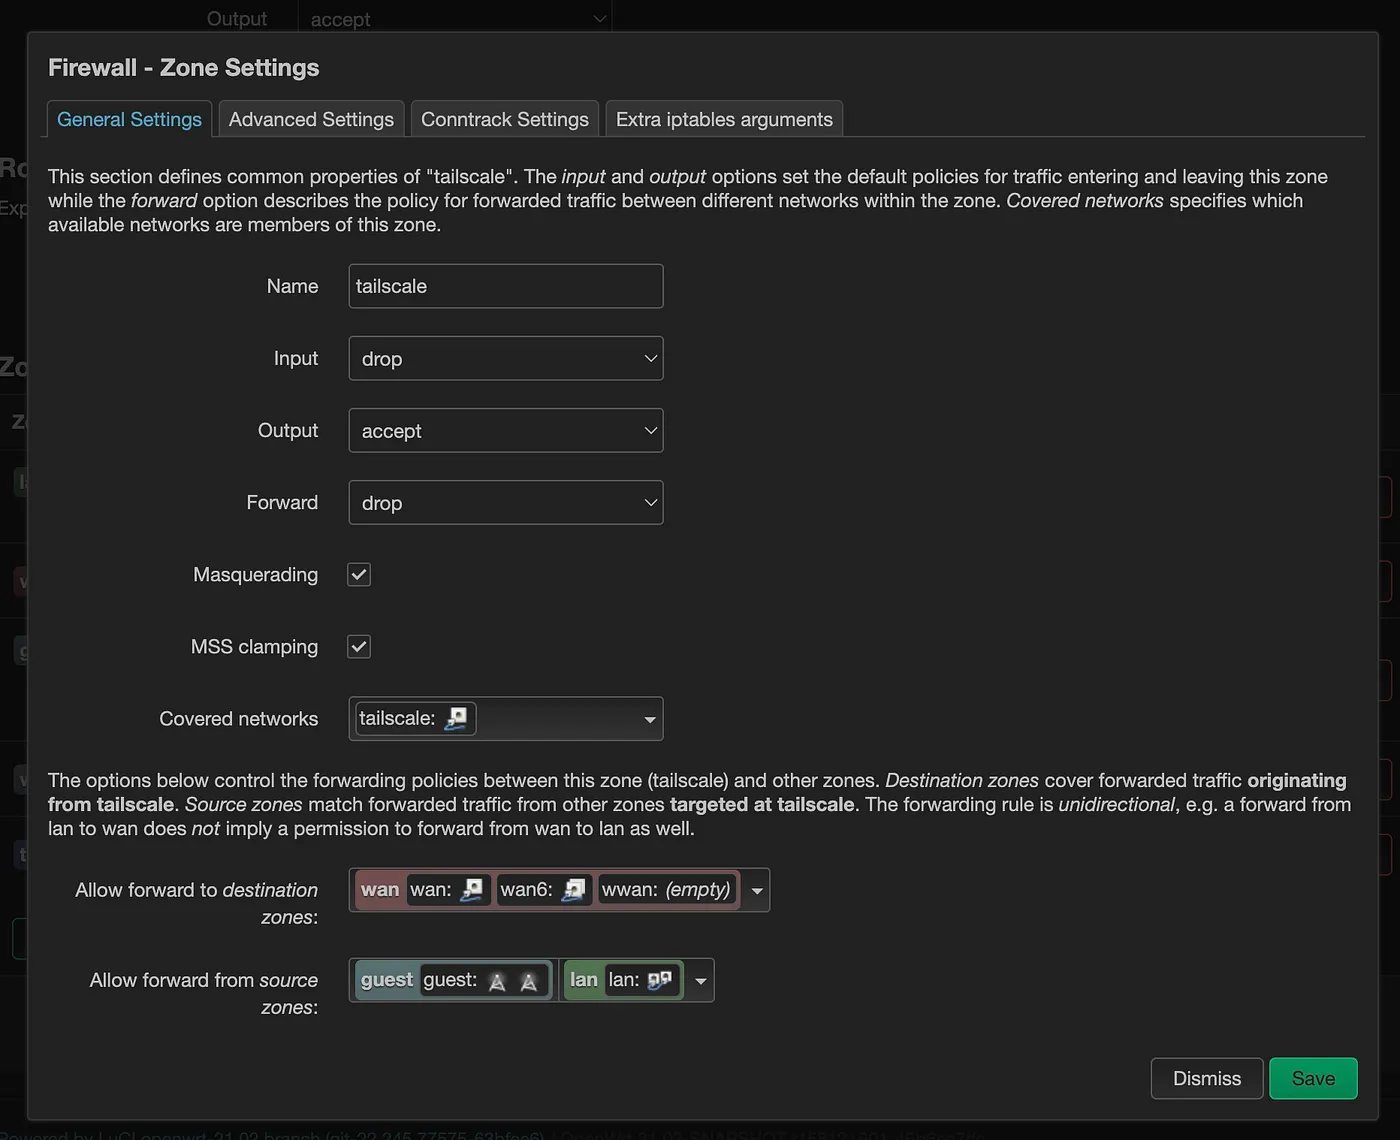Click the wan6 interface icon
Viewport: 1400px width, 1140px height.
pyautogui.click(x=574, y=889)
